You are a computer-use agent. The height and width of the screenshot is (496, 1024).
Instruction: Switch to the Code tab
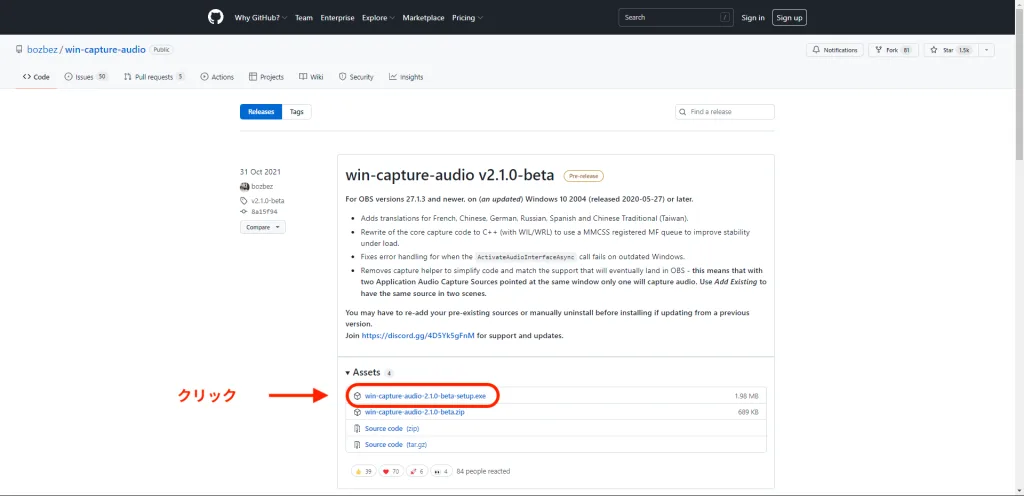click(x=36, y=77)
